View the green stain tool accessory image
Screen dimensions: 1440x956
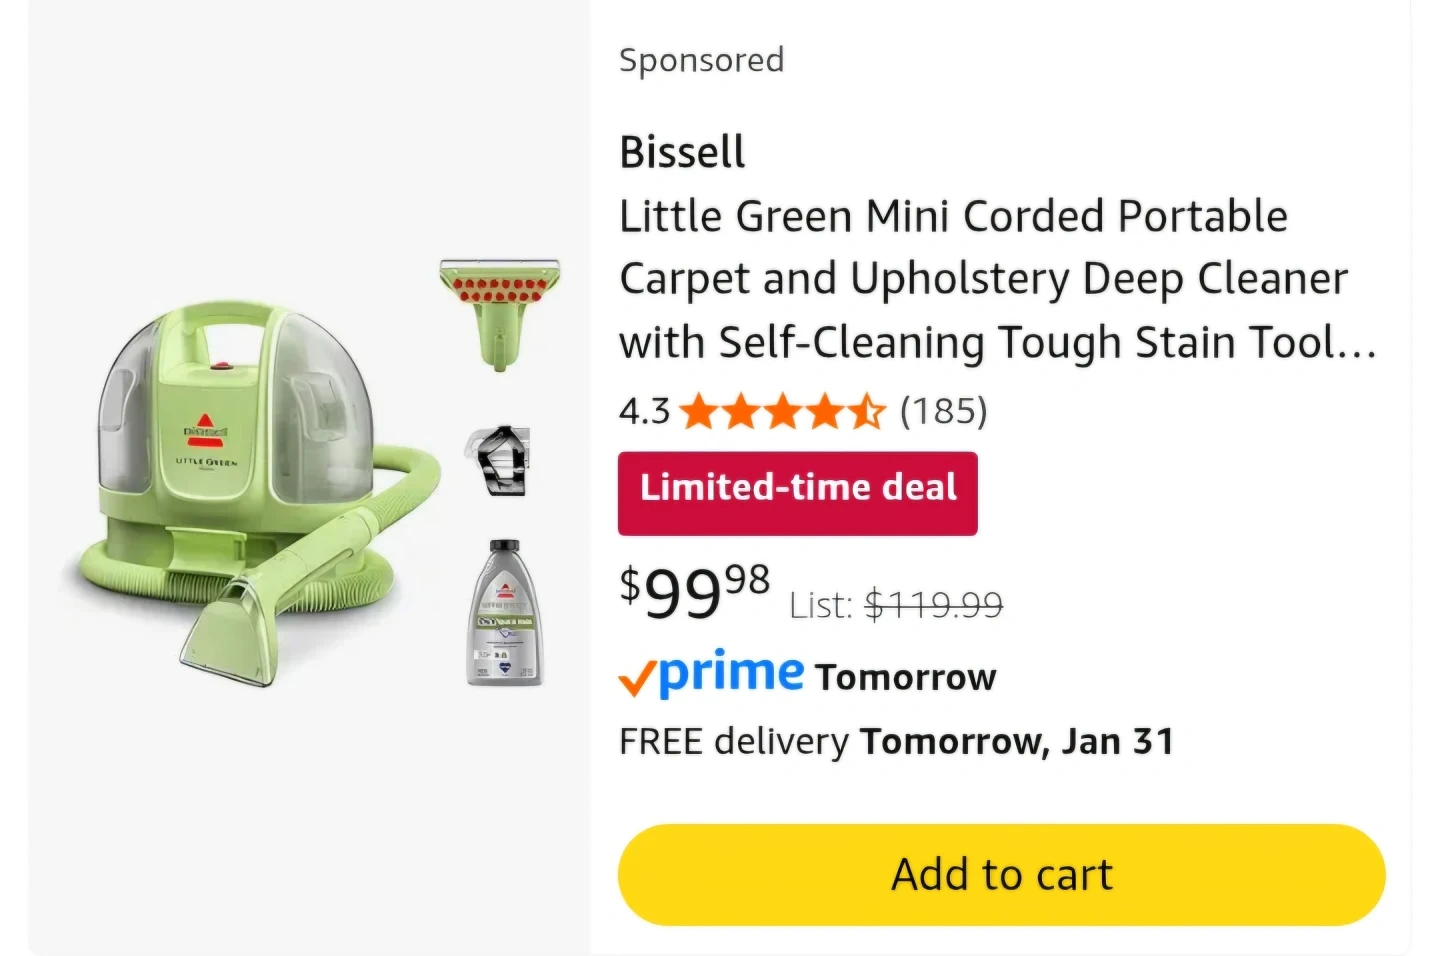point(500,311)
